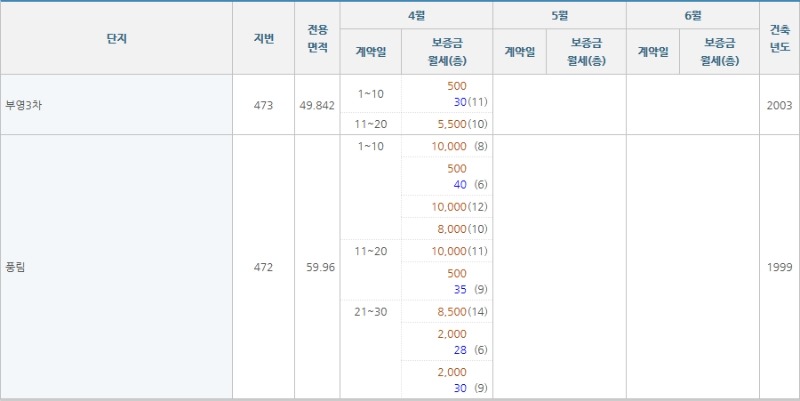Viewport: 800px width, 401px height.
Task: Click the 8,000(10) deposit entry
Action: 462,229
